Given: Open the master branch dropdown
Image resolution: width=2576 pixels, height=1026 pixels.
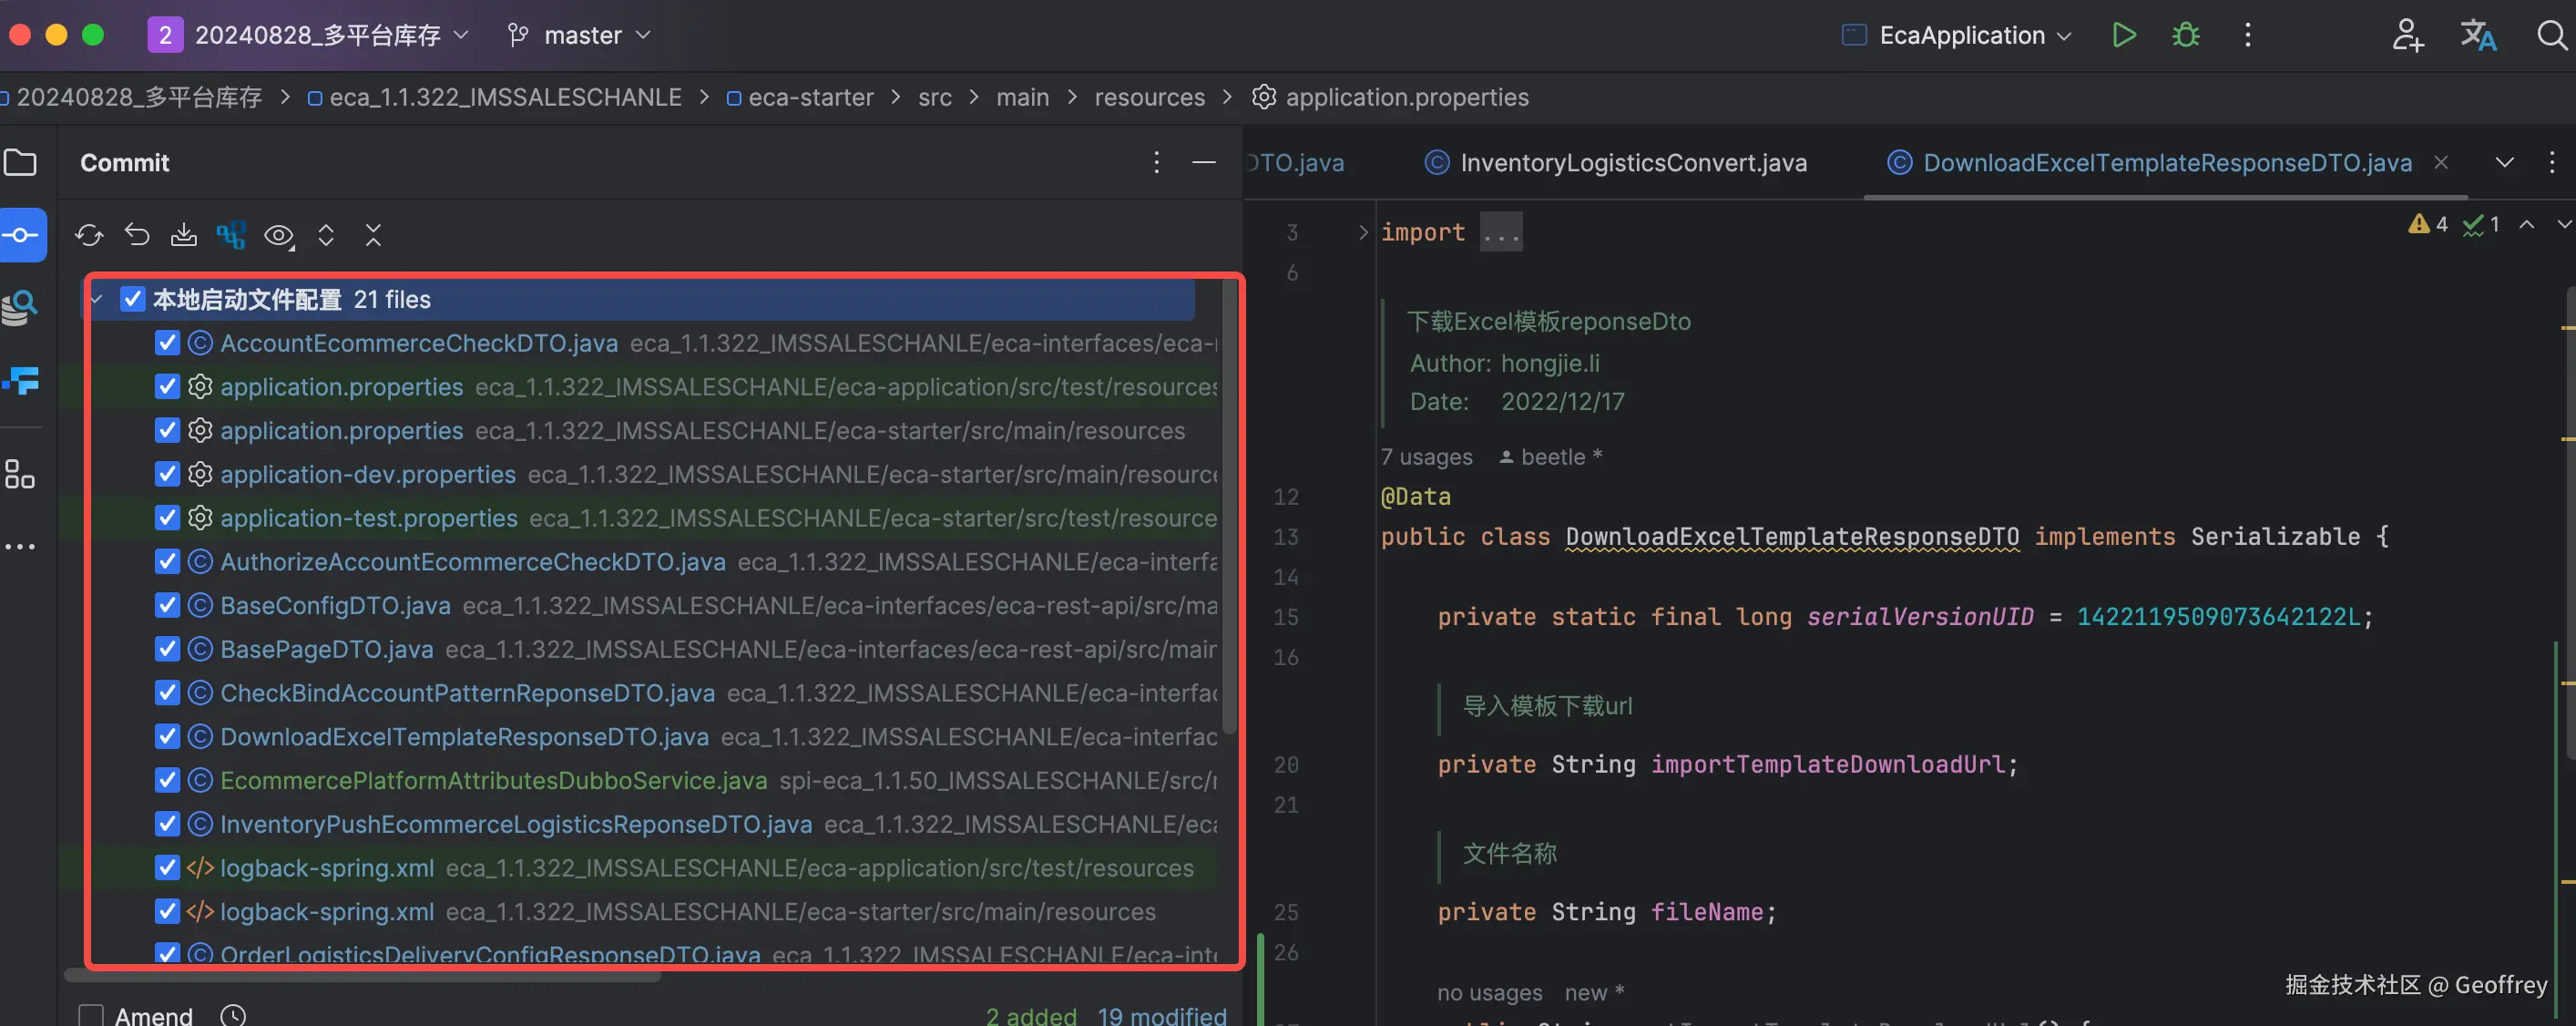Looking at the screenshot, I should click(x=581, y=35).
